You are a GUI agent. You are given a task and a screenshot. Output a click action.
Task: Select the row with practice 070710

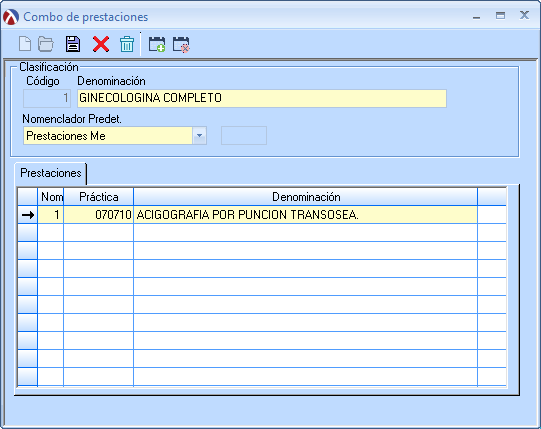262,215
